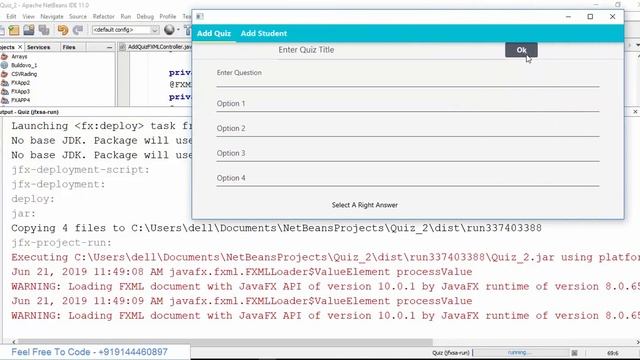Viewport: 640px width, 360px height.
Task: Open the Debug menu
Action: [145, 16]
